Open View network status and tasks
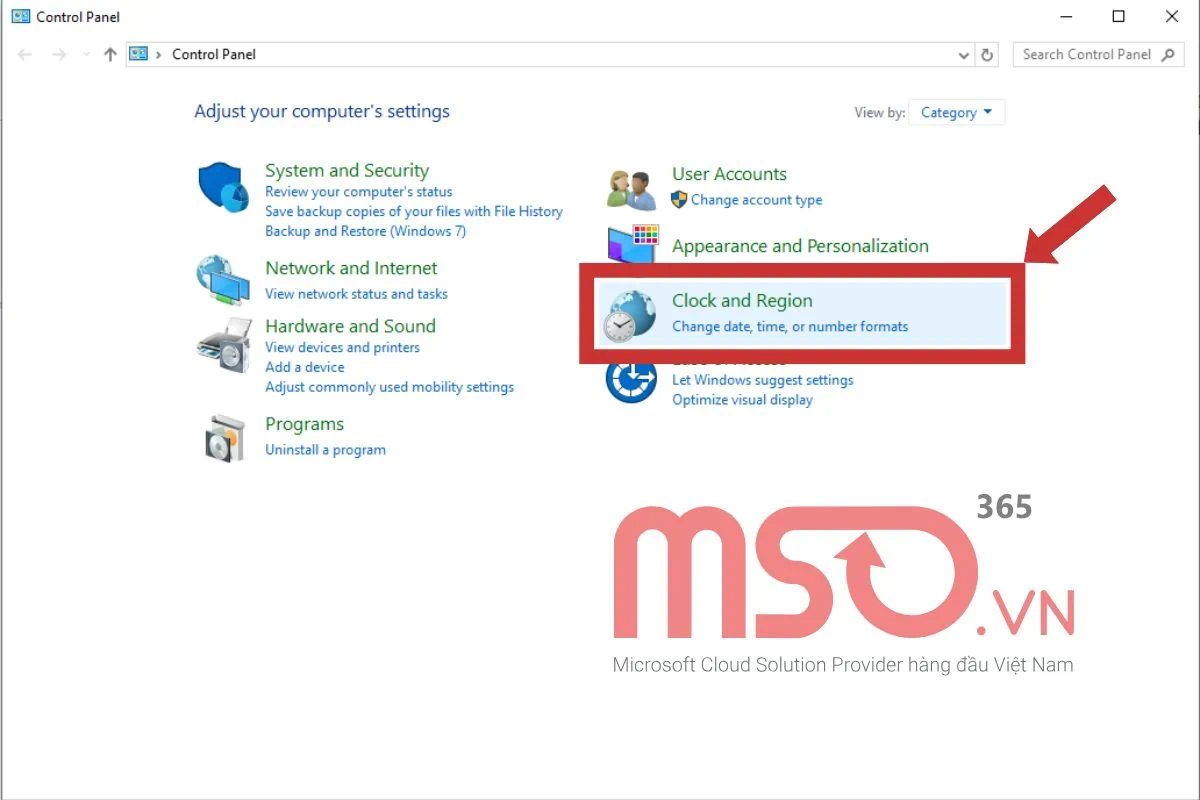 (356, 294)
